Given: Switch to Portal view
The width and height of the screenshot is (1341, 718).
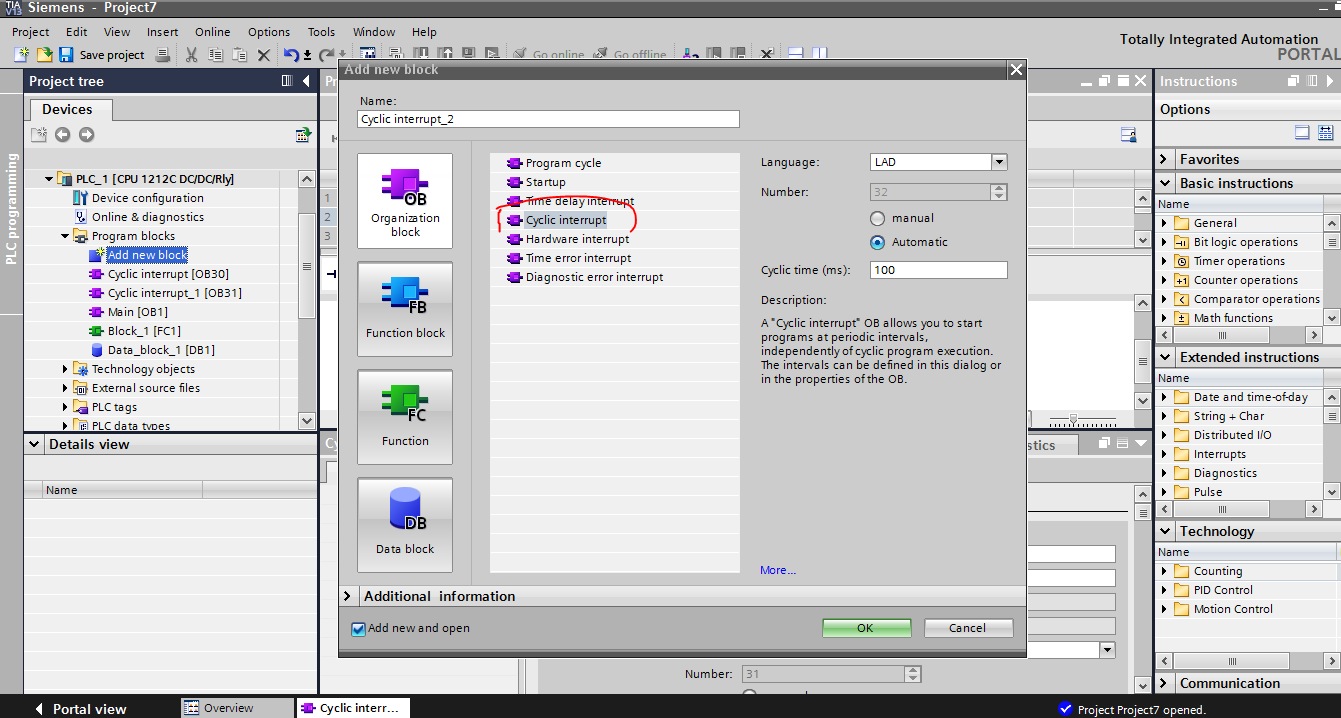Looking at the screenshot, I should point(80,709).
